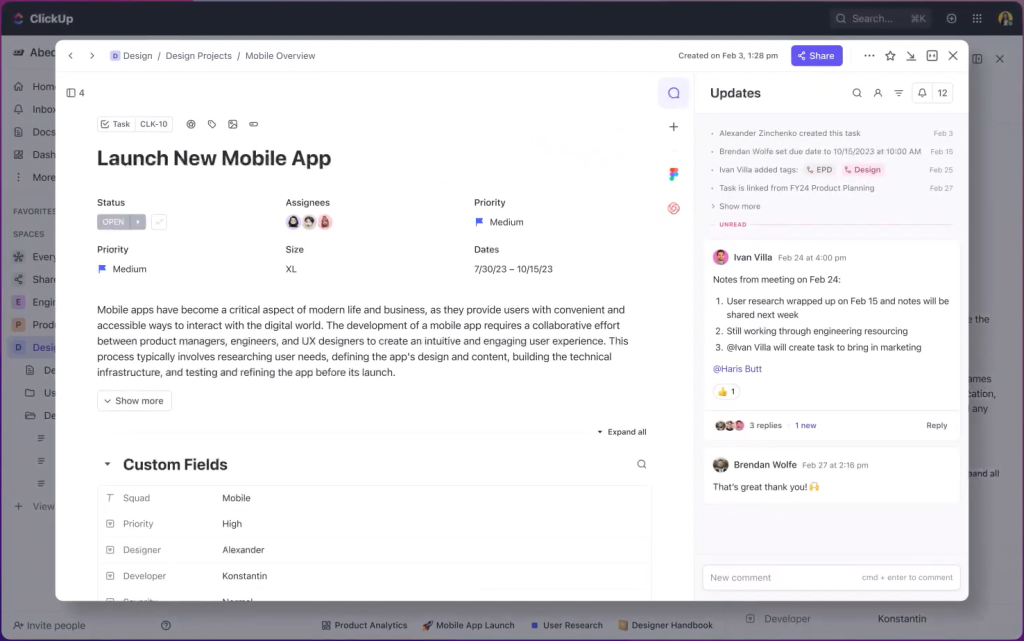The width and height of the screenshot is (1024, 641).
Task: Click the @Haris Butt mention
Action: pyautogui.click(x=737, y=369)
